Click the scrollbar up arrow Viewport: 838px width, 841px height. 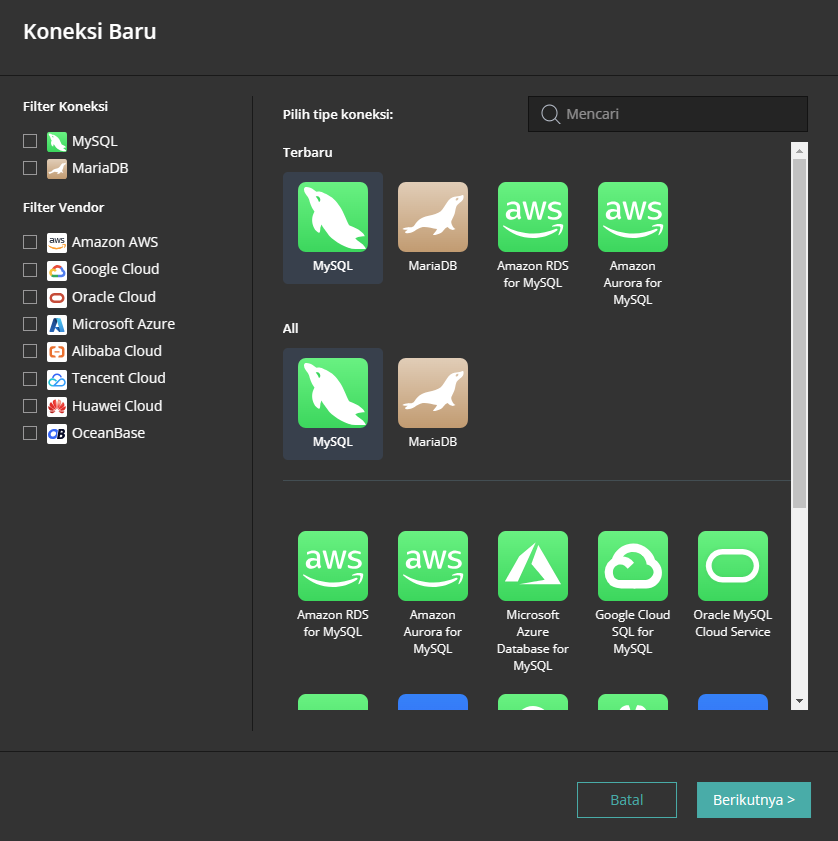[x=799, y=151]
